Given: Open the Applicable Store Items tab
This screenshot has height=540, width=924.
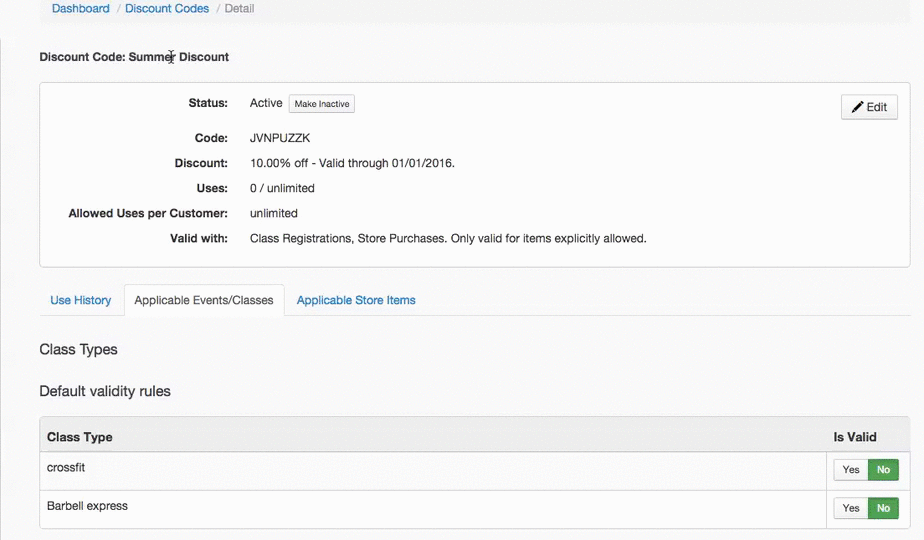Looking at the screenshot, I should (356, 300).
